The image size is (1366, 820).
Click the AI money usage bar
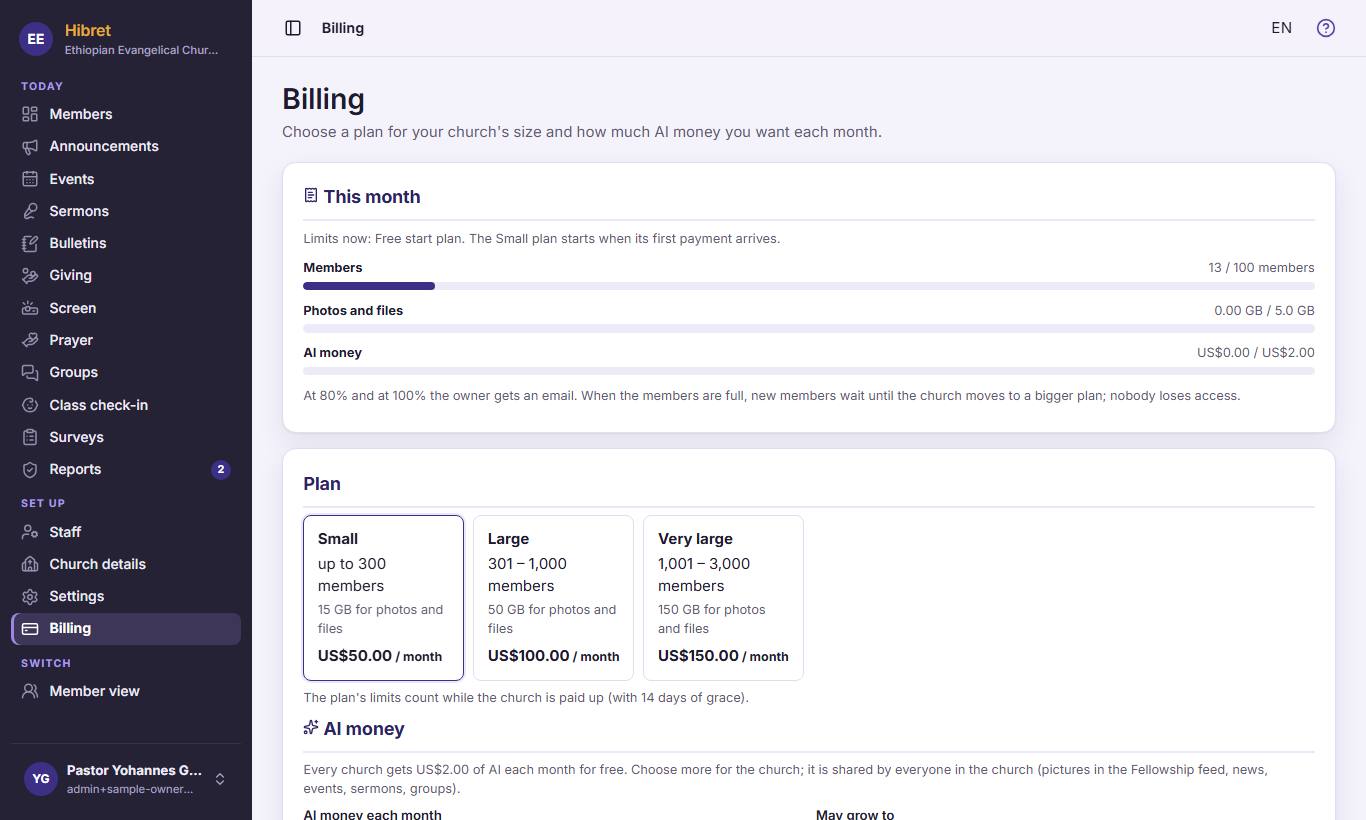coord(809,371)
